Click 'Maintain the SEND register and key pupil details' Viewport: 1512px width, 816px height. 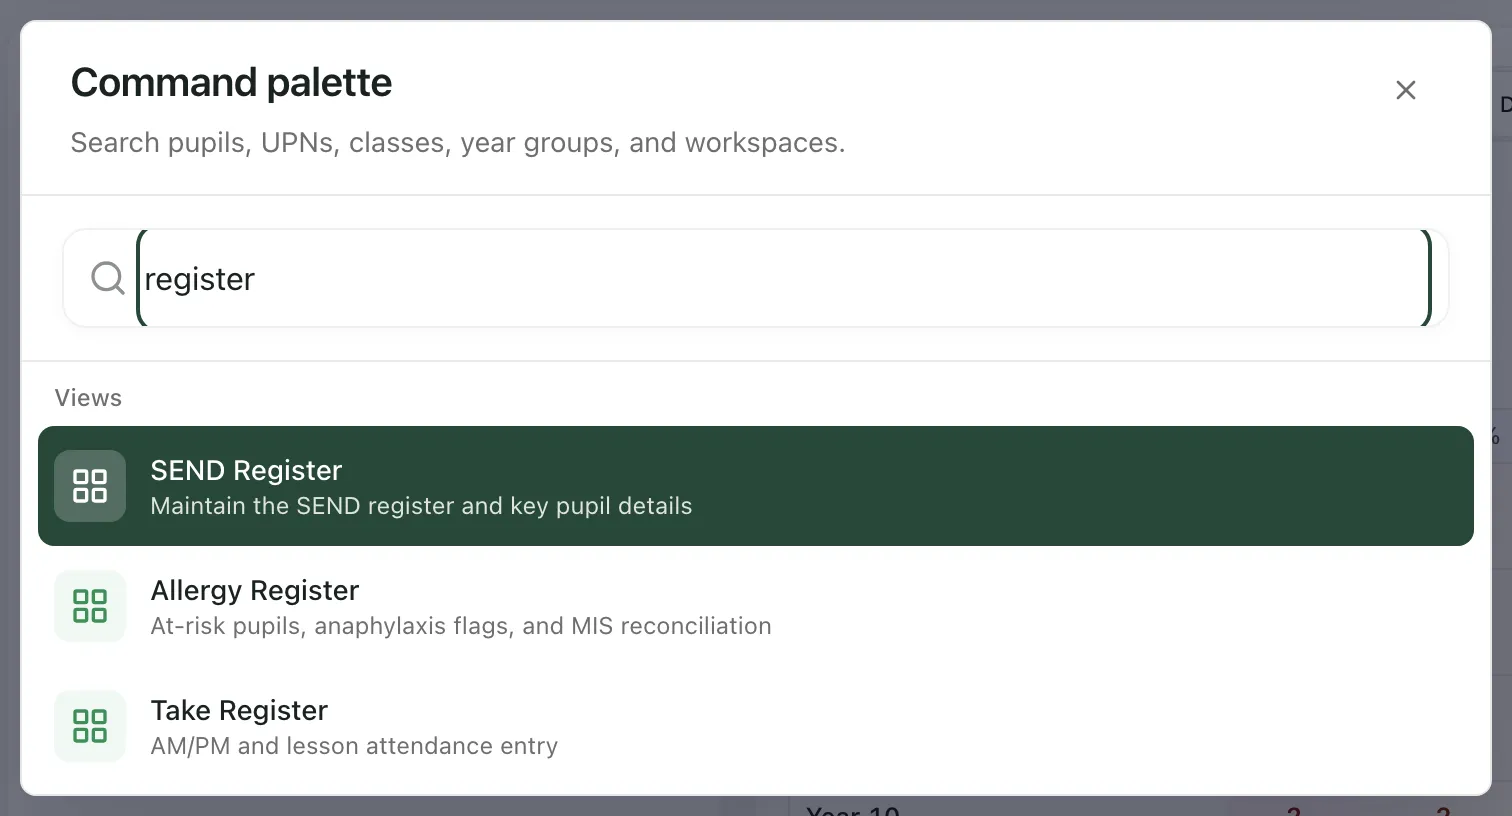tap(421, 506)
